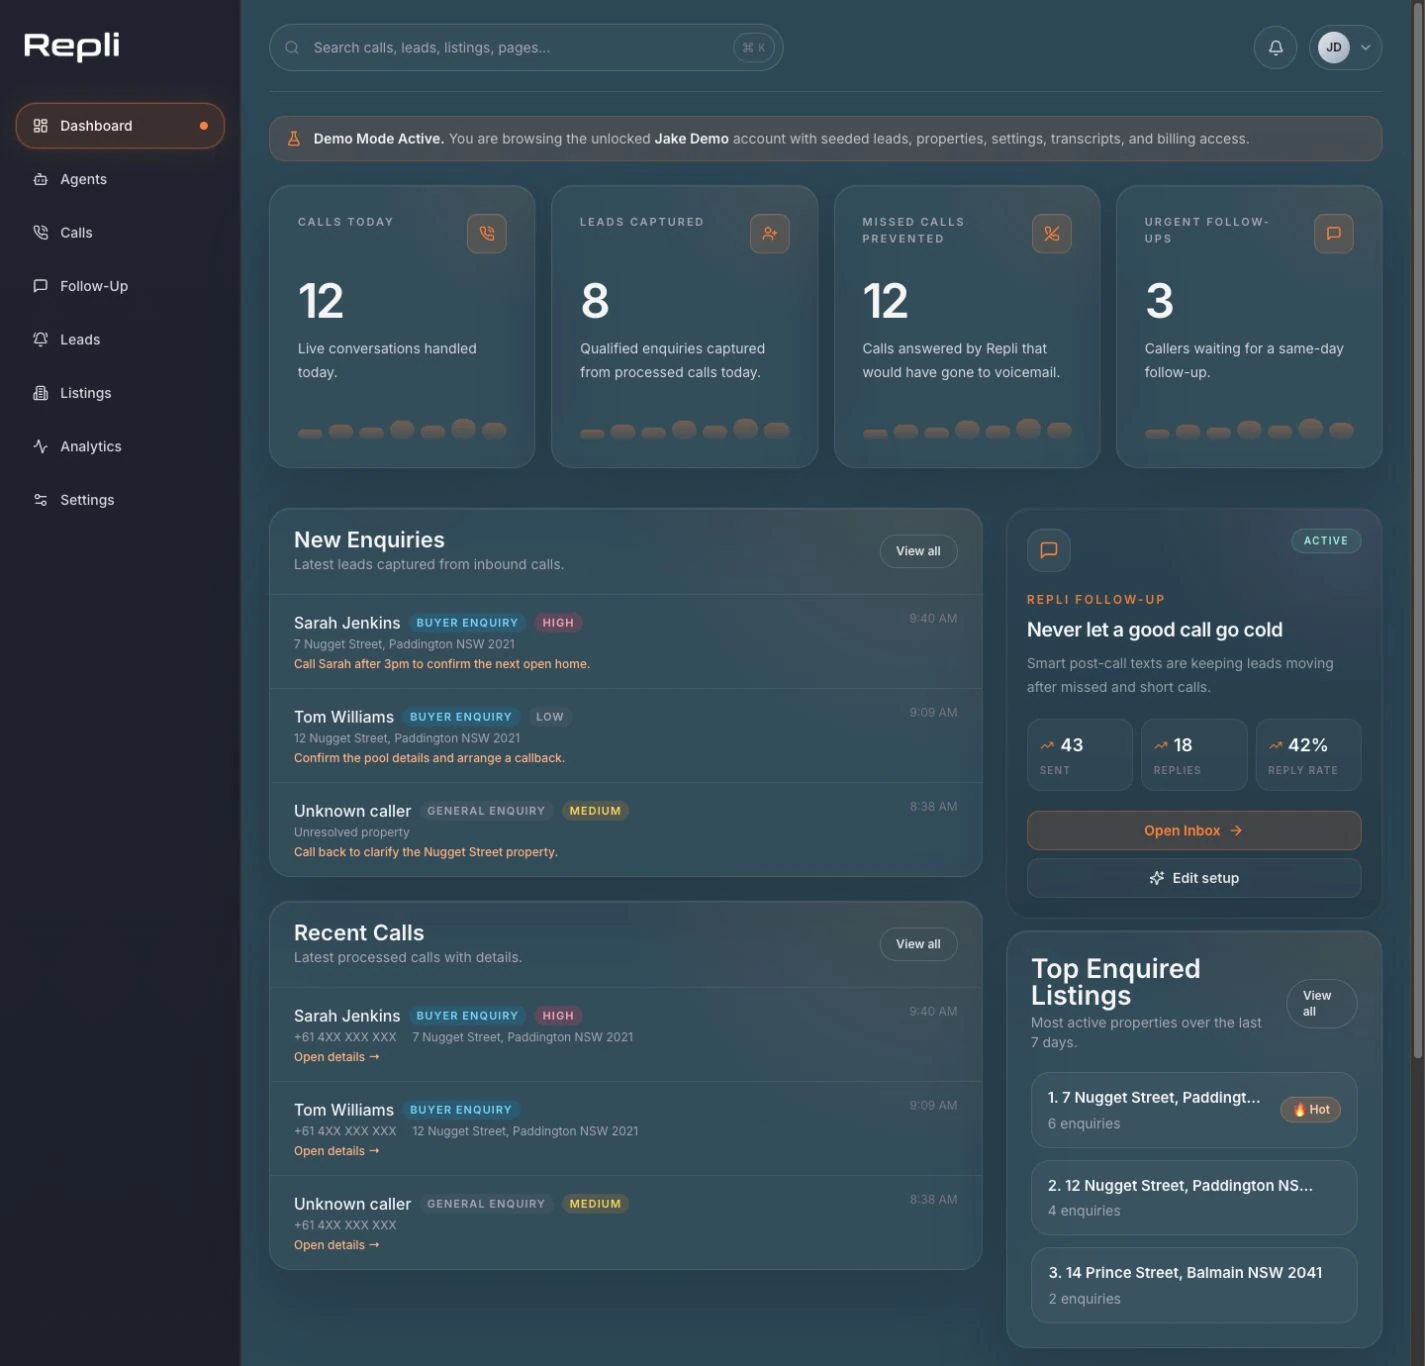Open Listings in the sidebar
Viewport: 1425px width, 1366px height.
coord(120,393)
